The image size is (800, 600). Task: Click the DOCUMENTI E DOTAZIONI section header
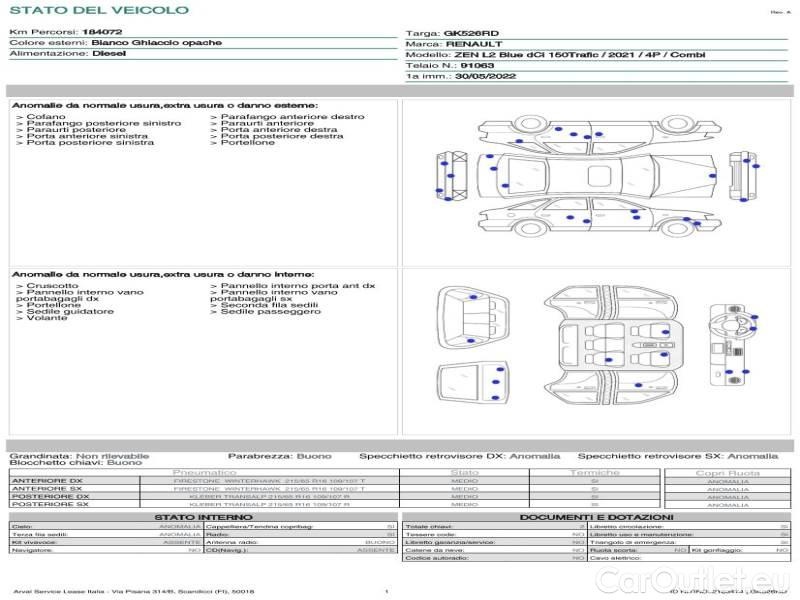coord(596,517)
